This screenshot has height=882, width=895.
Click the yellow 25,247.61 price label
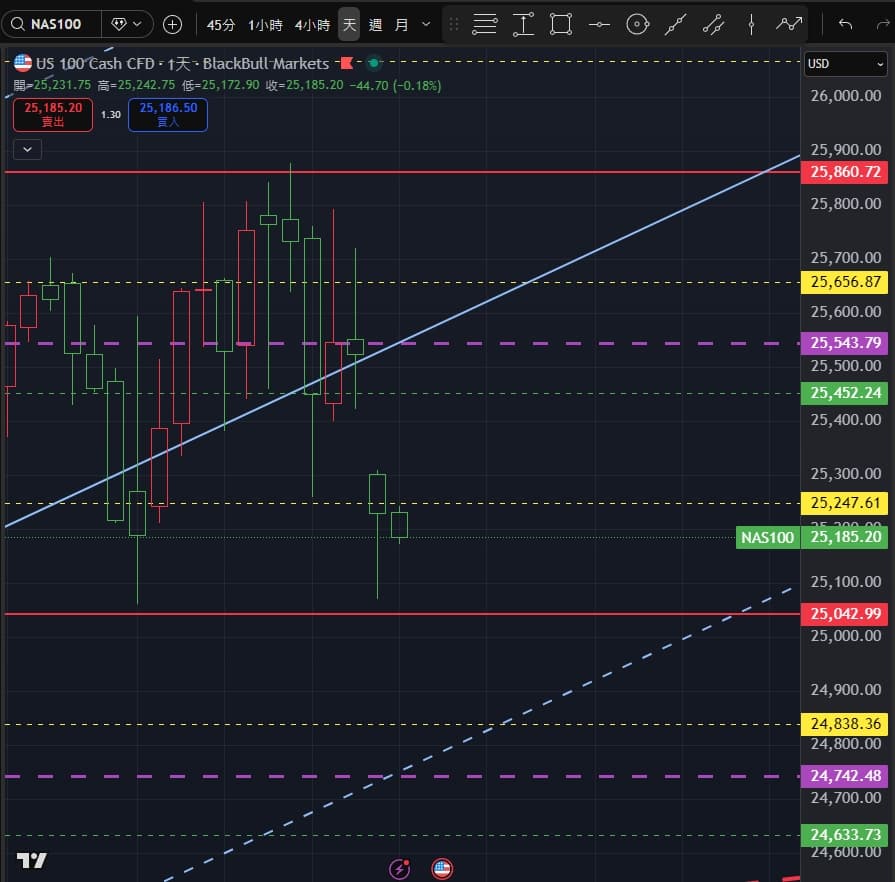pos(845,503)
